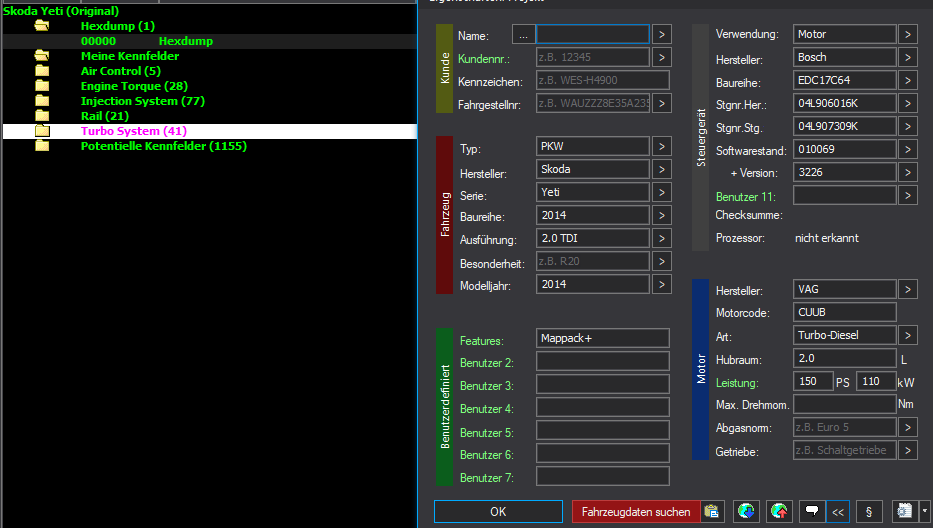Click the Stgnr.Her. field 04L906016K
933x528 pixels.
tap(844, 104)
